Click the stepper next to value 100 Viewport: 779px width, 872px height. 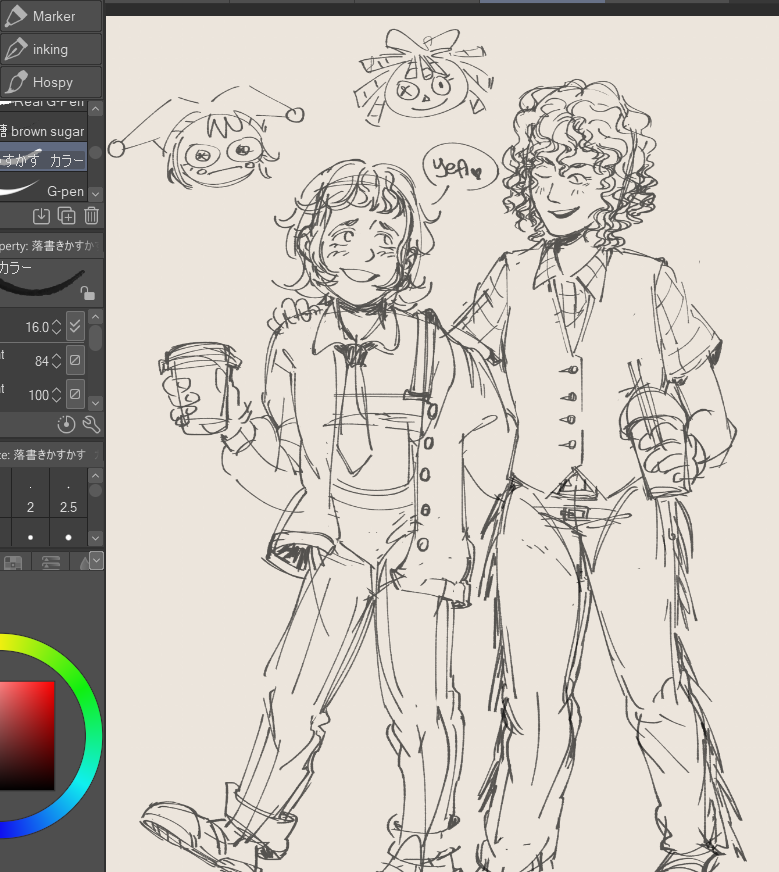pos(56,395)
